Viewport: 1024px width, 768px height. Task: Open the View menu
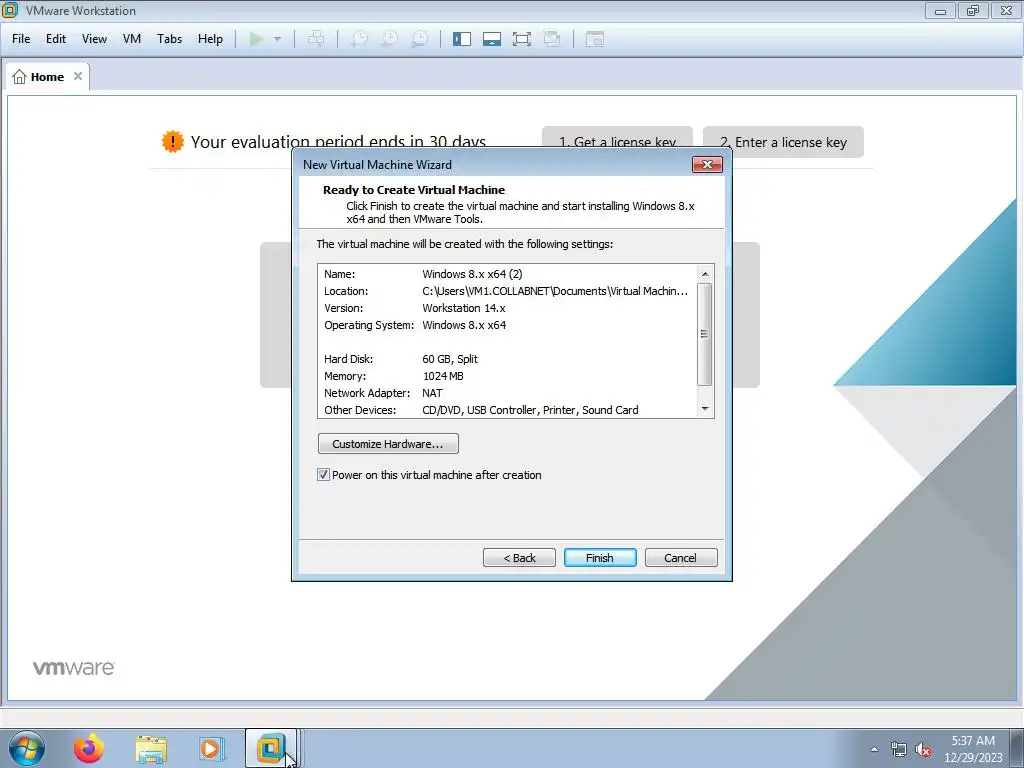(94, 39)
